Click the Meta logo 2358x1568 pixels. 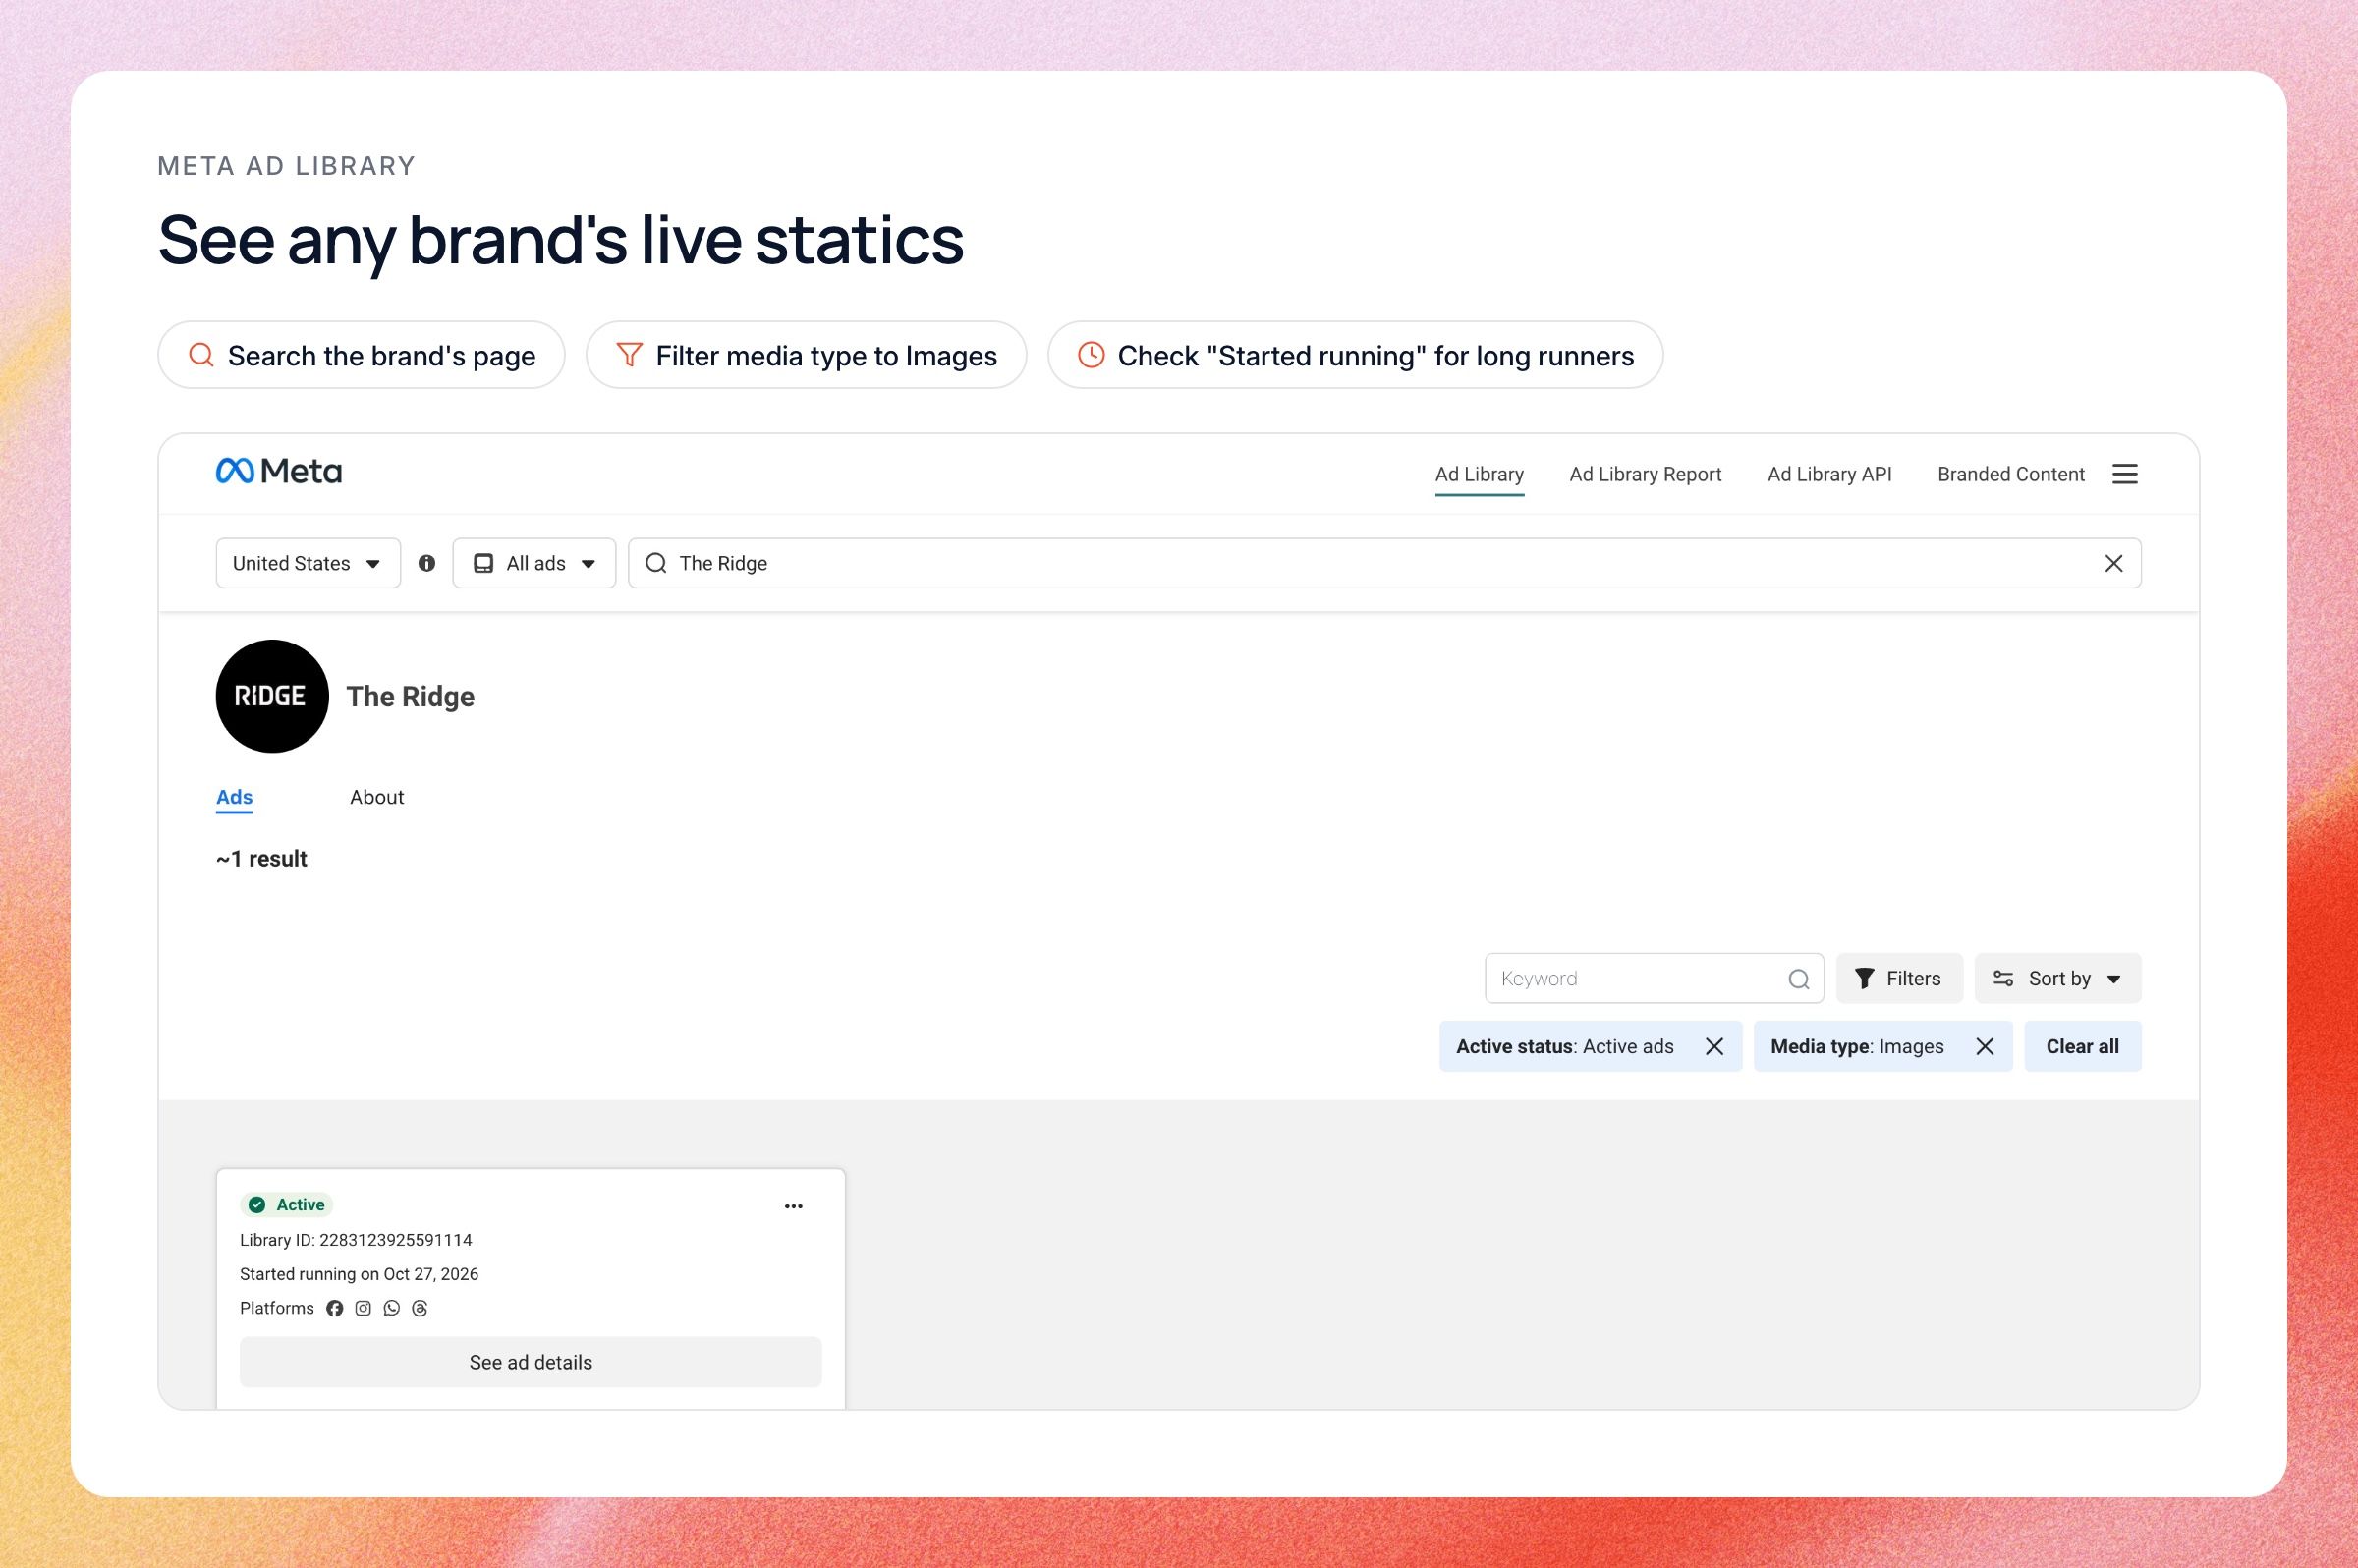[x=279, y=471]
